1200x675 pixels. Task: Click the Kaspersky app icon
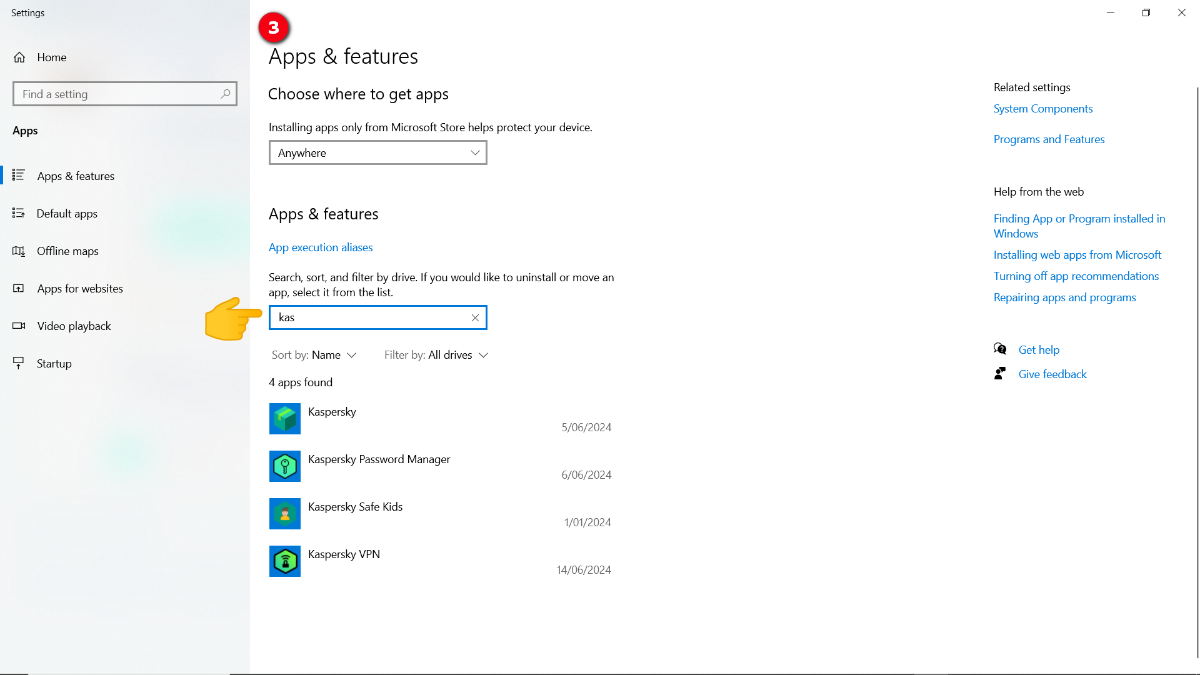[285, 419]
